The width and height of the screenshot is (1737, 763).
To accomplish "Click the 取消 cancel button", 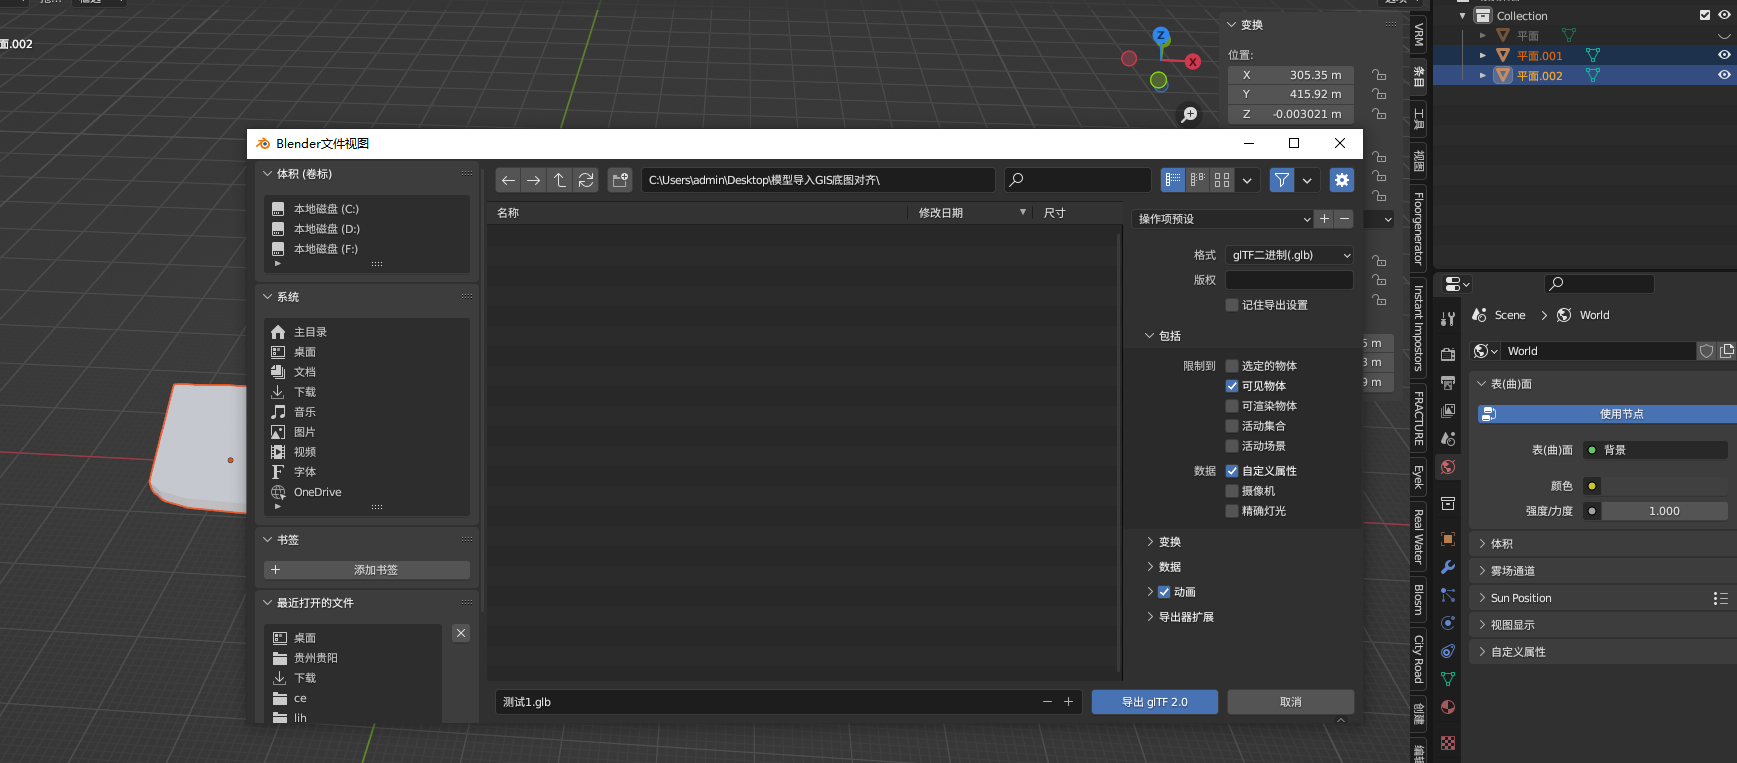I will coord(1290,702).
